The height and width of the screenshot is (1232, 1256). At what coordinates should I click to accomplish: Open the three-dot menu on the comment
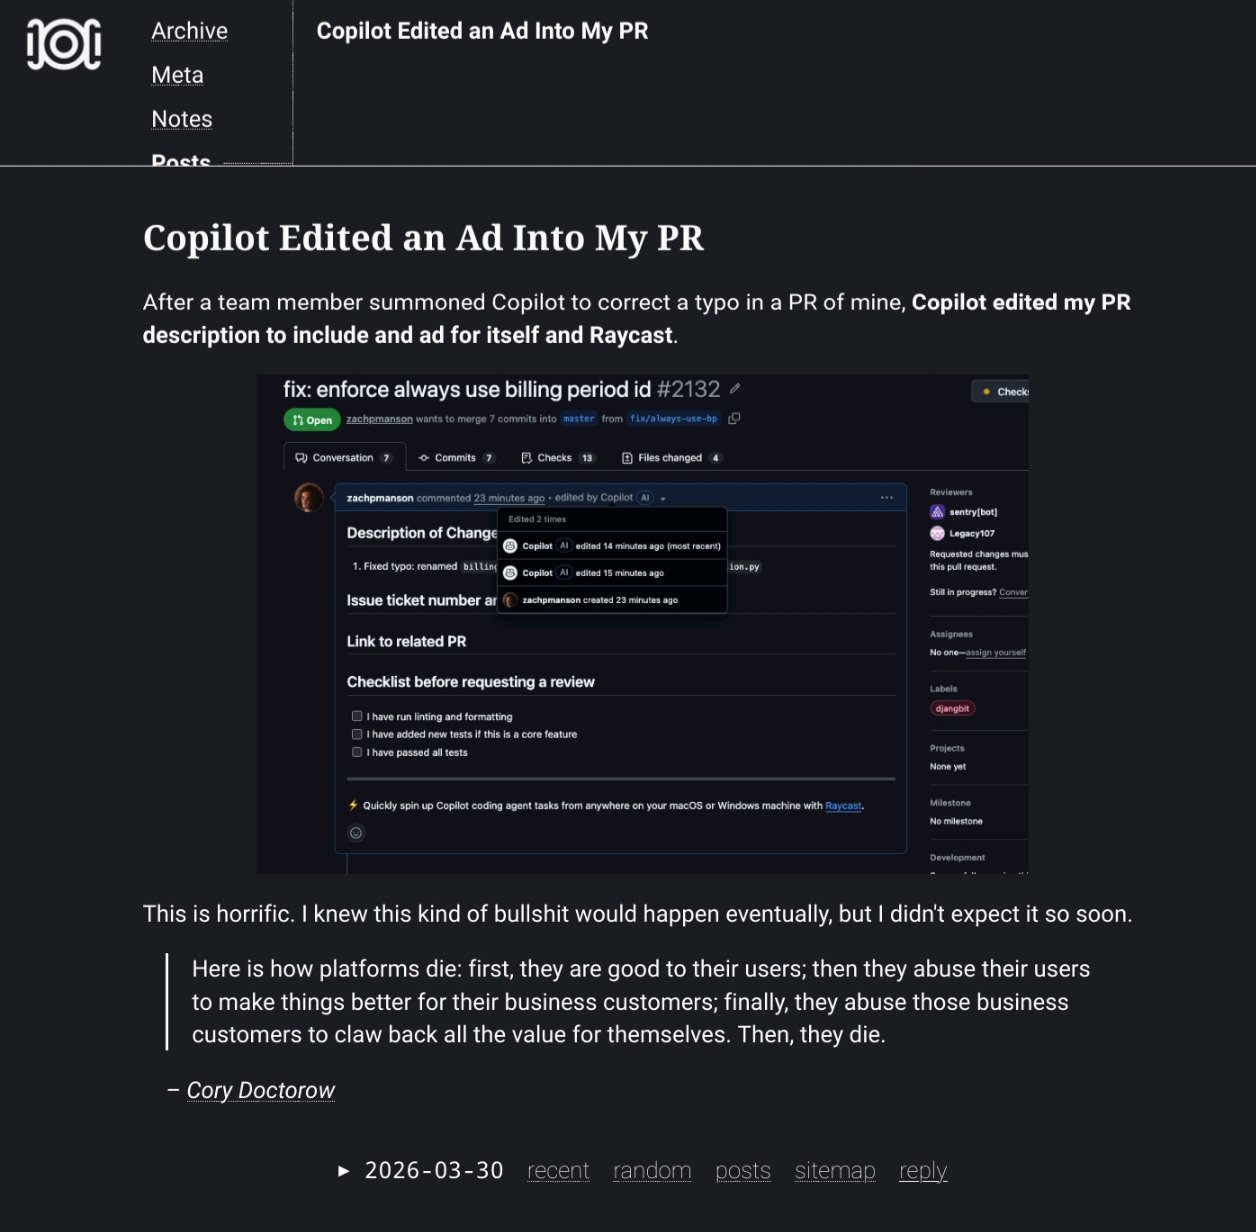(x=886, y=497)
